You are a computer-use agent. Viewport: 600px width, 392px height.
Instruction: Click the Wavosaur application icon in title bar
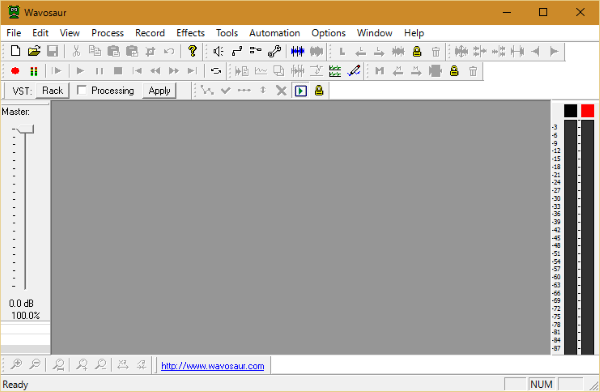point(14,12)
